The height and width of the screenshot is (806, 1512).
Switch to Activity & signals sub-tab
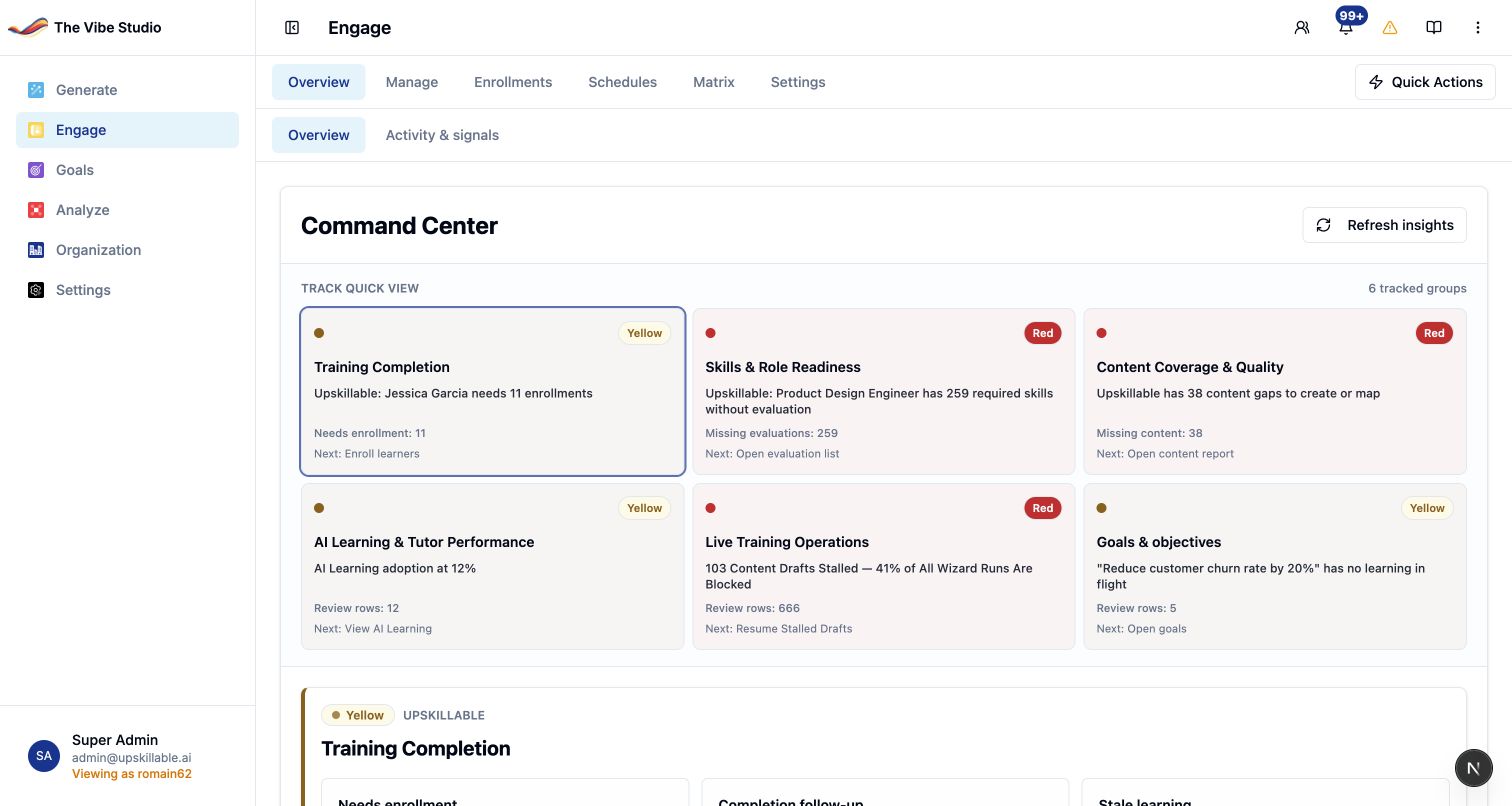click(442, 135)
